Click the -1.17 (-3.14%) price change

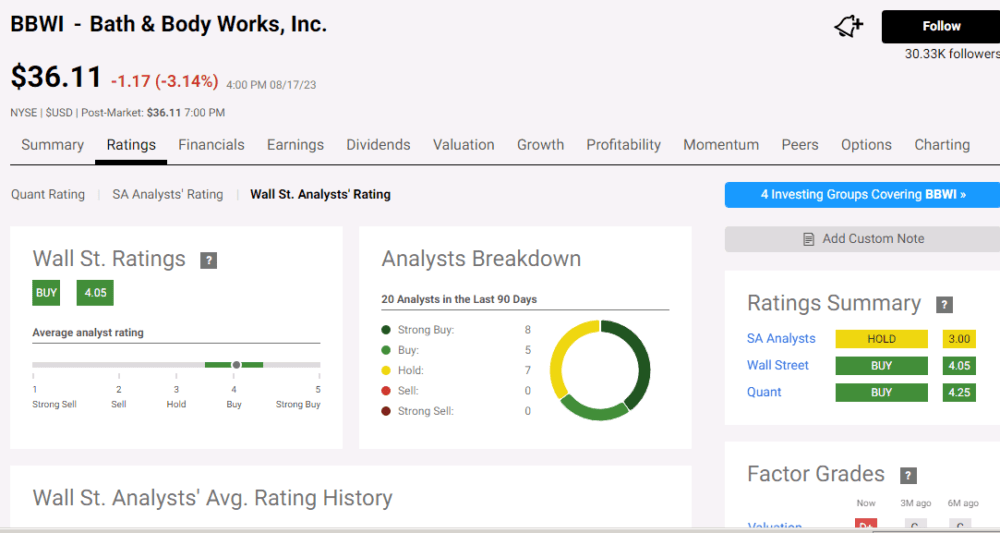coord(165,82)
